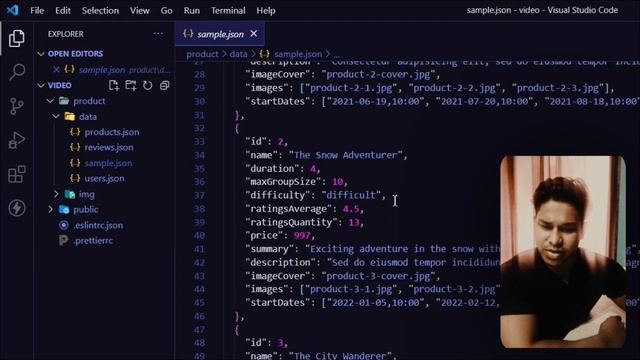Open the Extensions view
Screen dimensions: 640x360
[17, 174]
